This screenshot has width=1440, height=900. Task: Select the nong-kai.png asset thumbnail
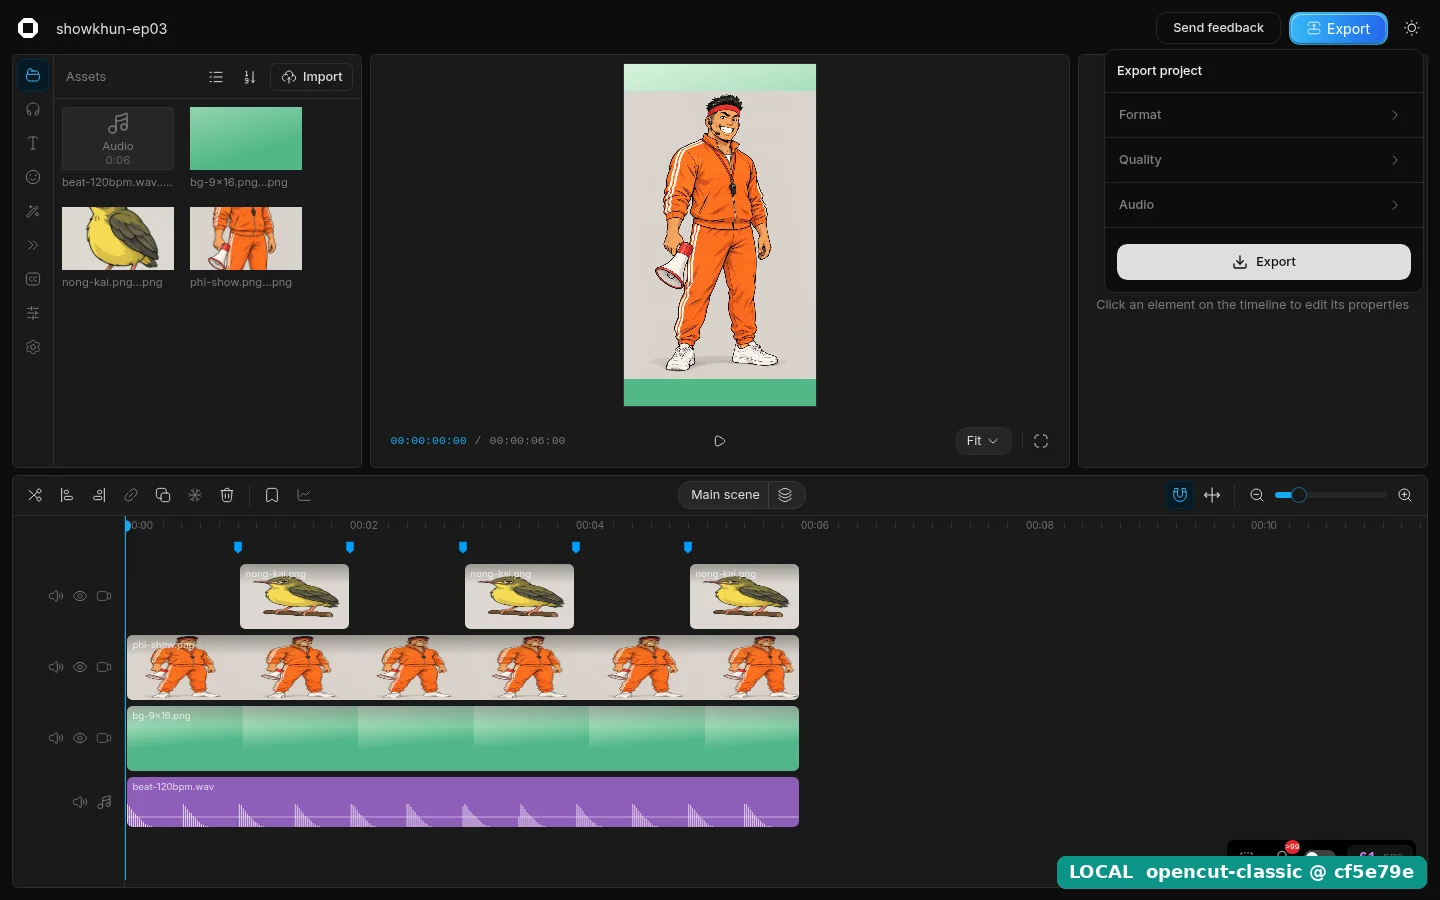118,239
